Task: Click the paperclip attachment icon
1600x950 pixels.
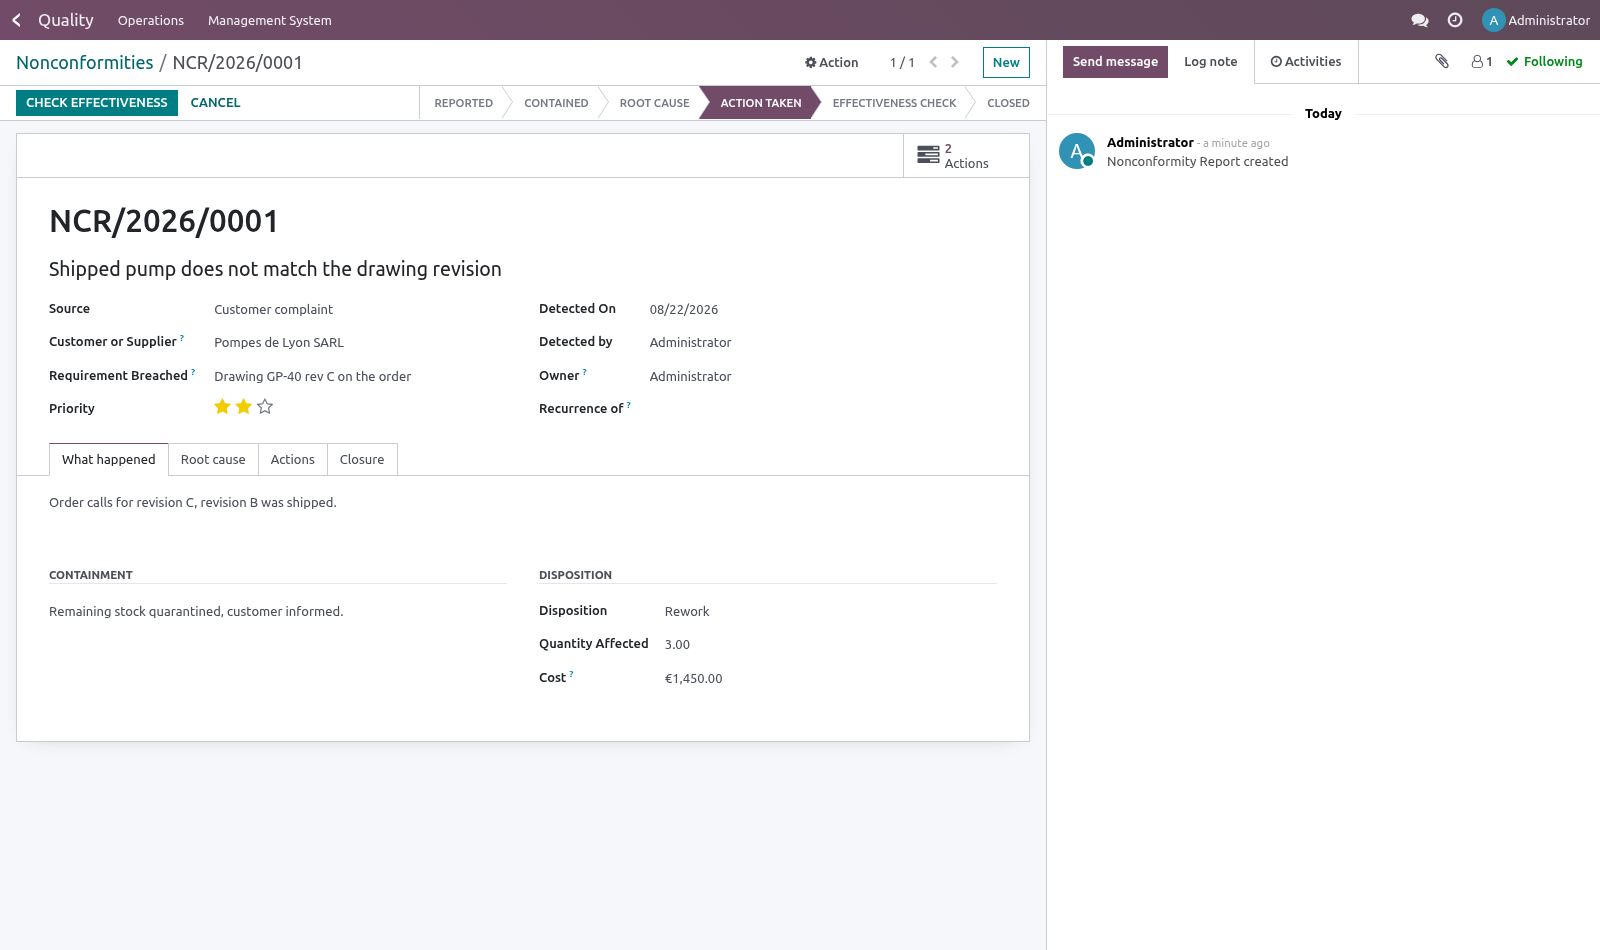Action: click(x=1442, y=61)
